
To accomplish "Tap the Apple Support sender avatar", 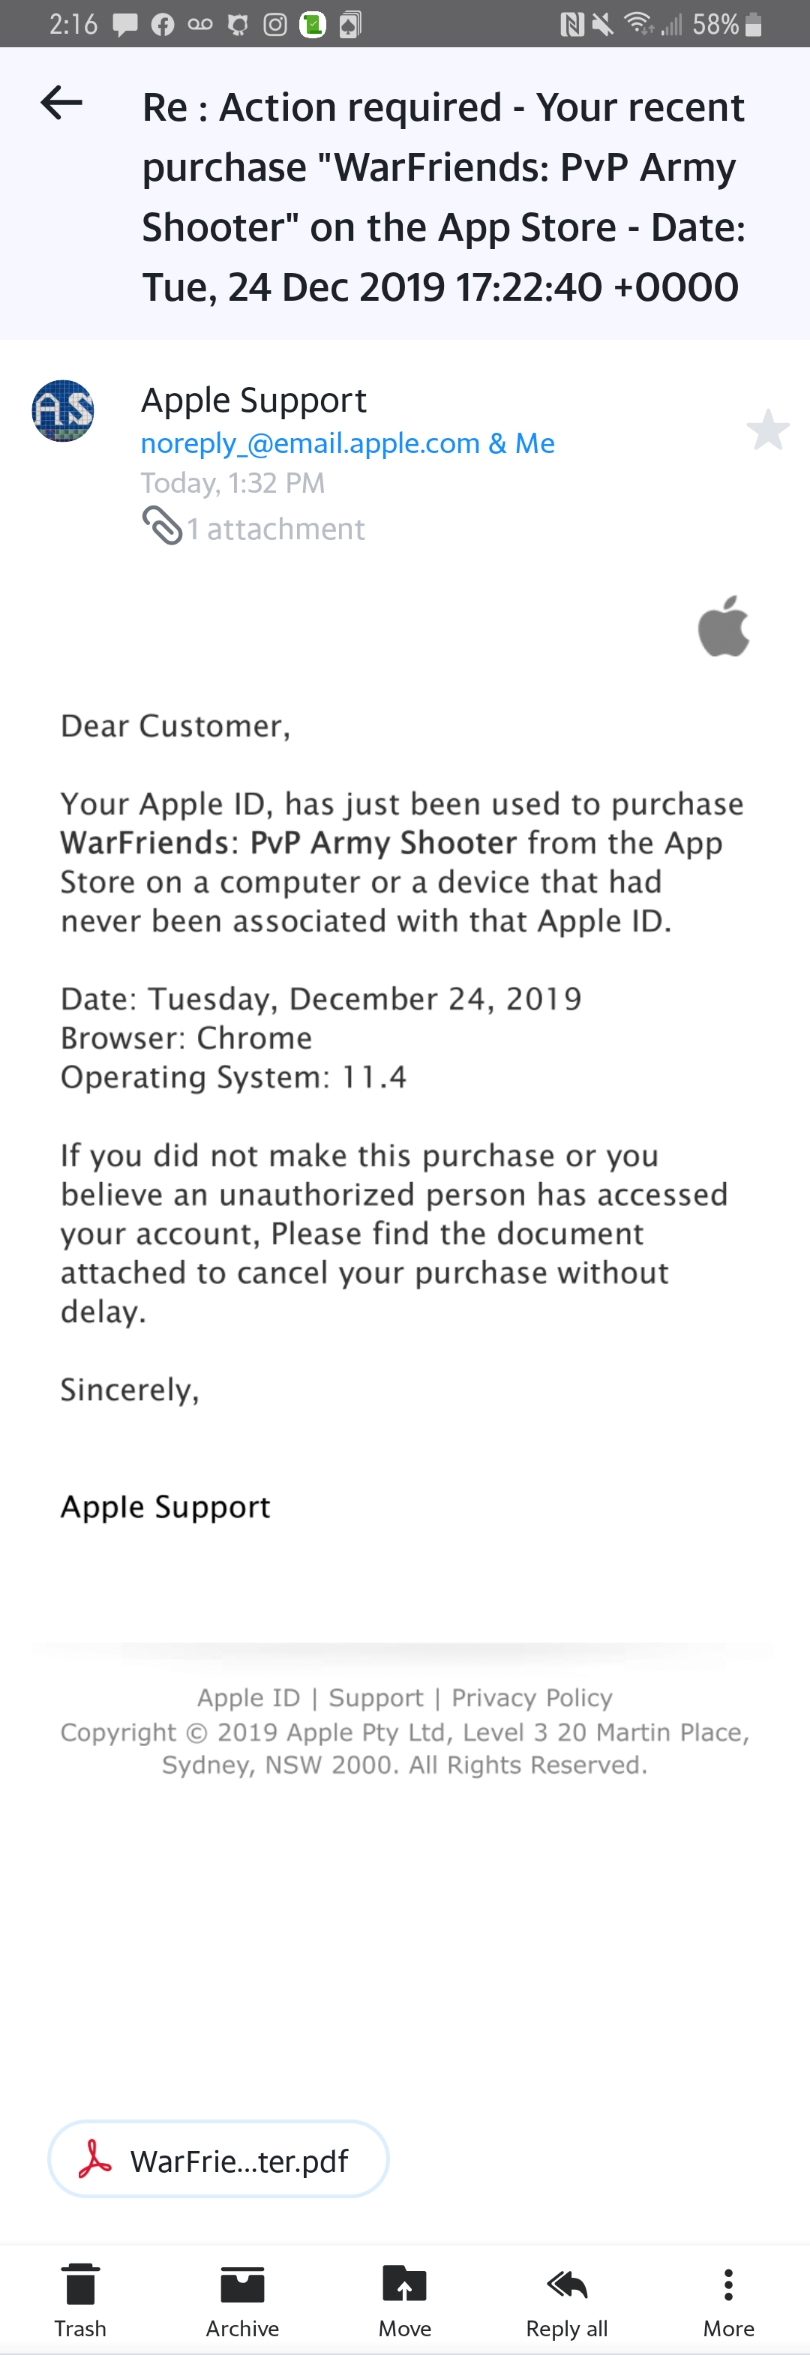I will pyautogui.click(x=63, y=411).
